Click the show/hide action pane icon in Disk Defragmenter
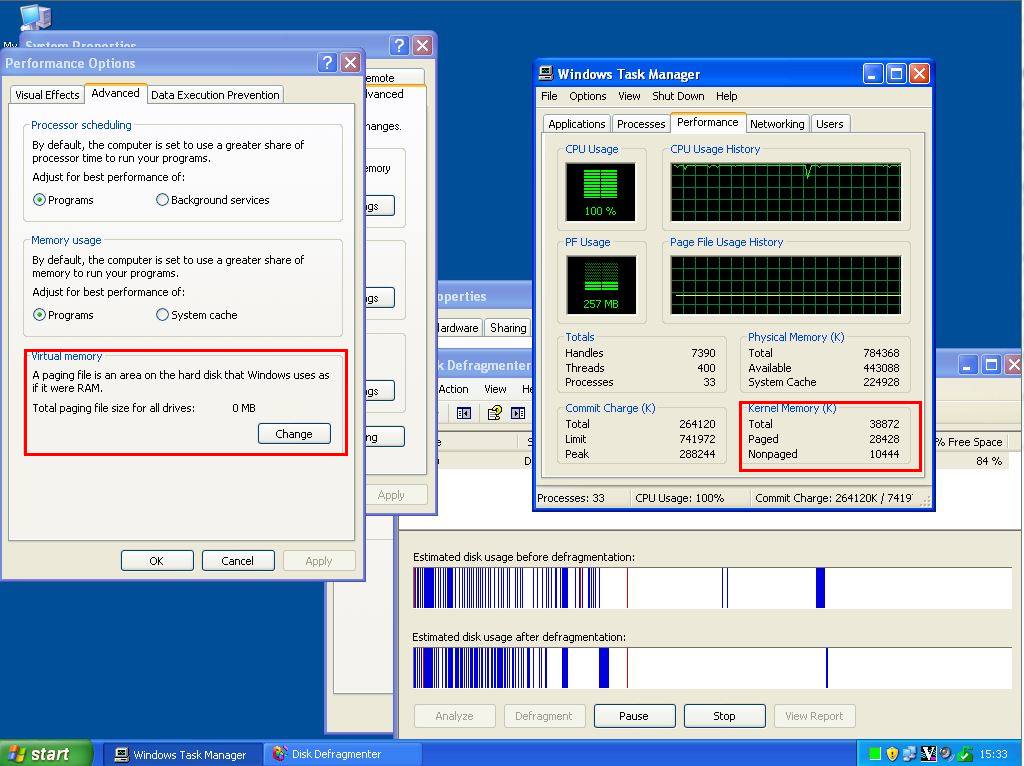1024x766 pixels. [x=518, y=413]
